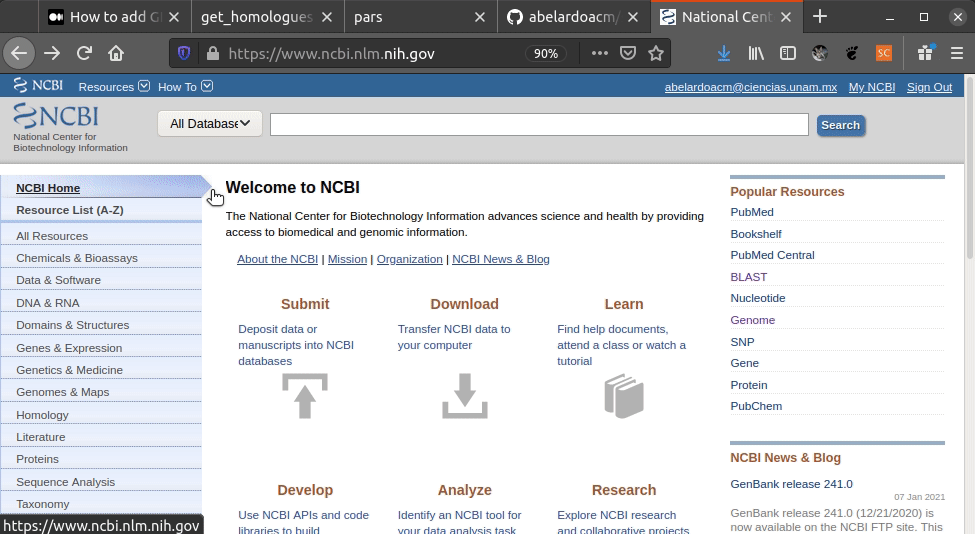
Task: Click the Download tray arrow icon
Action: click(x=464, y=396)
